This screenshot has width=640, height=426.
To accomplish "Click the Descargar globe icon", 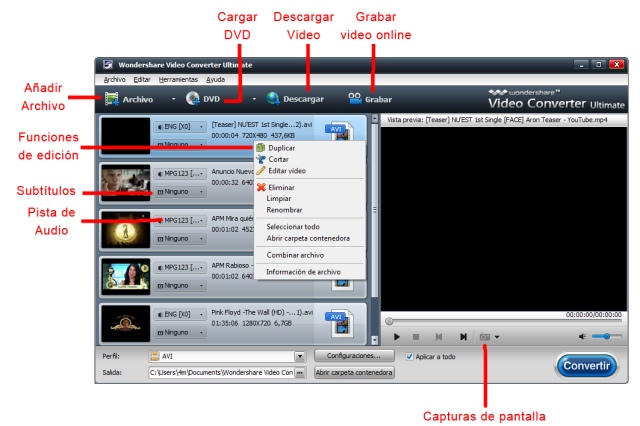I will (273, 98).
